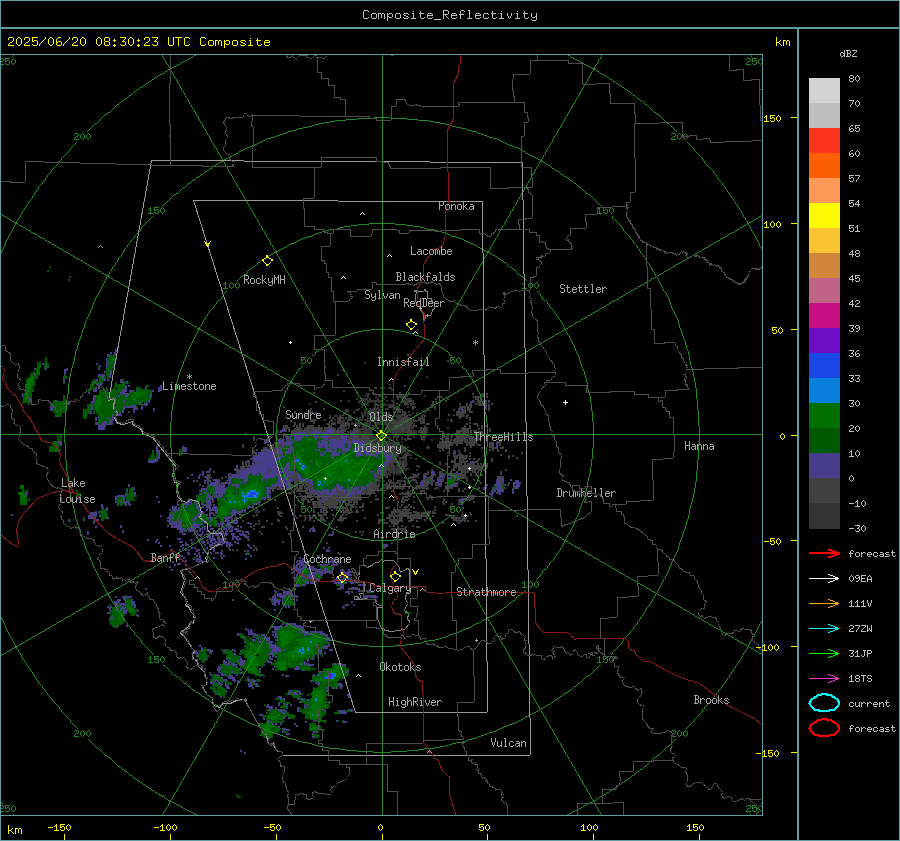The height and width of the screenshot is (841, 900).
Task: Click the Okotoks city label
Action: [400, 667]
